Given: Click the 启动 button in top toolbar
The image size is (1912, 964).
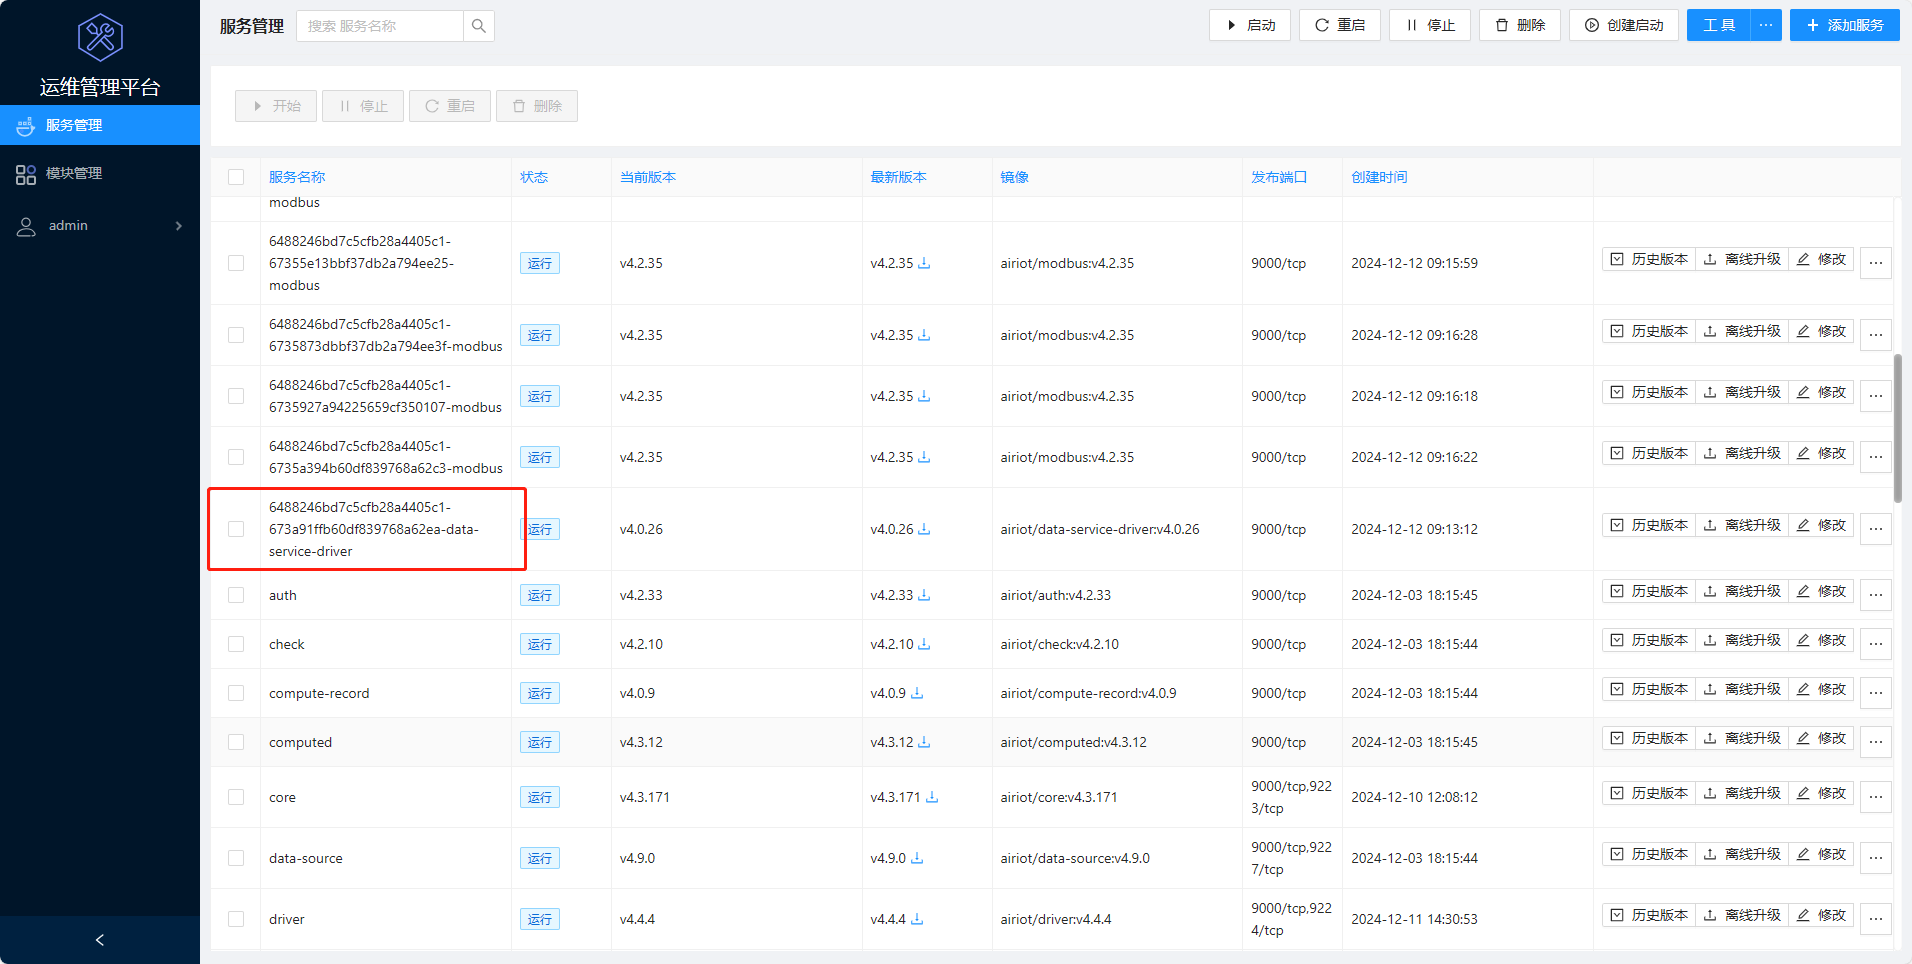Looking at the screenshot, I should pos(1250,25).
